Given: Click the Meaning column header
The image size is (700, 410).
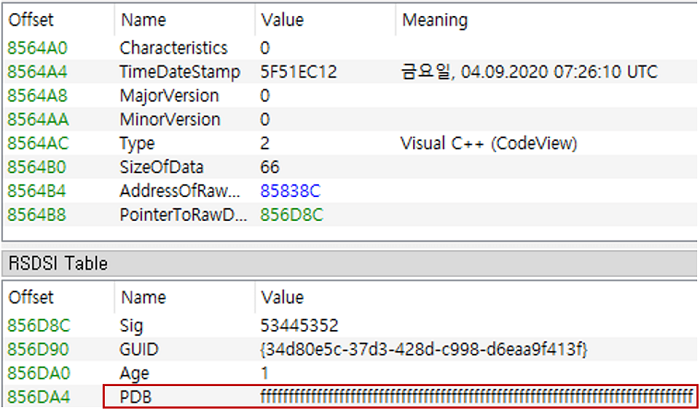Looking at the screenshot, I should tap(435, 20).
